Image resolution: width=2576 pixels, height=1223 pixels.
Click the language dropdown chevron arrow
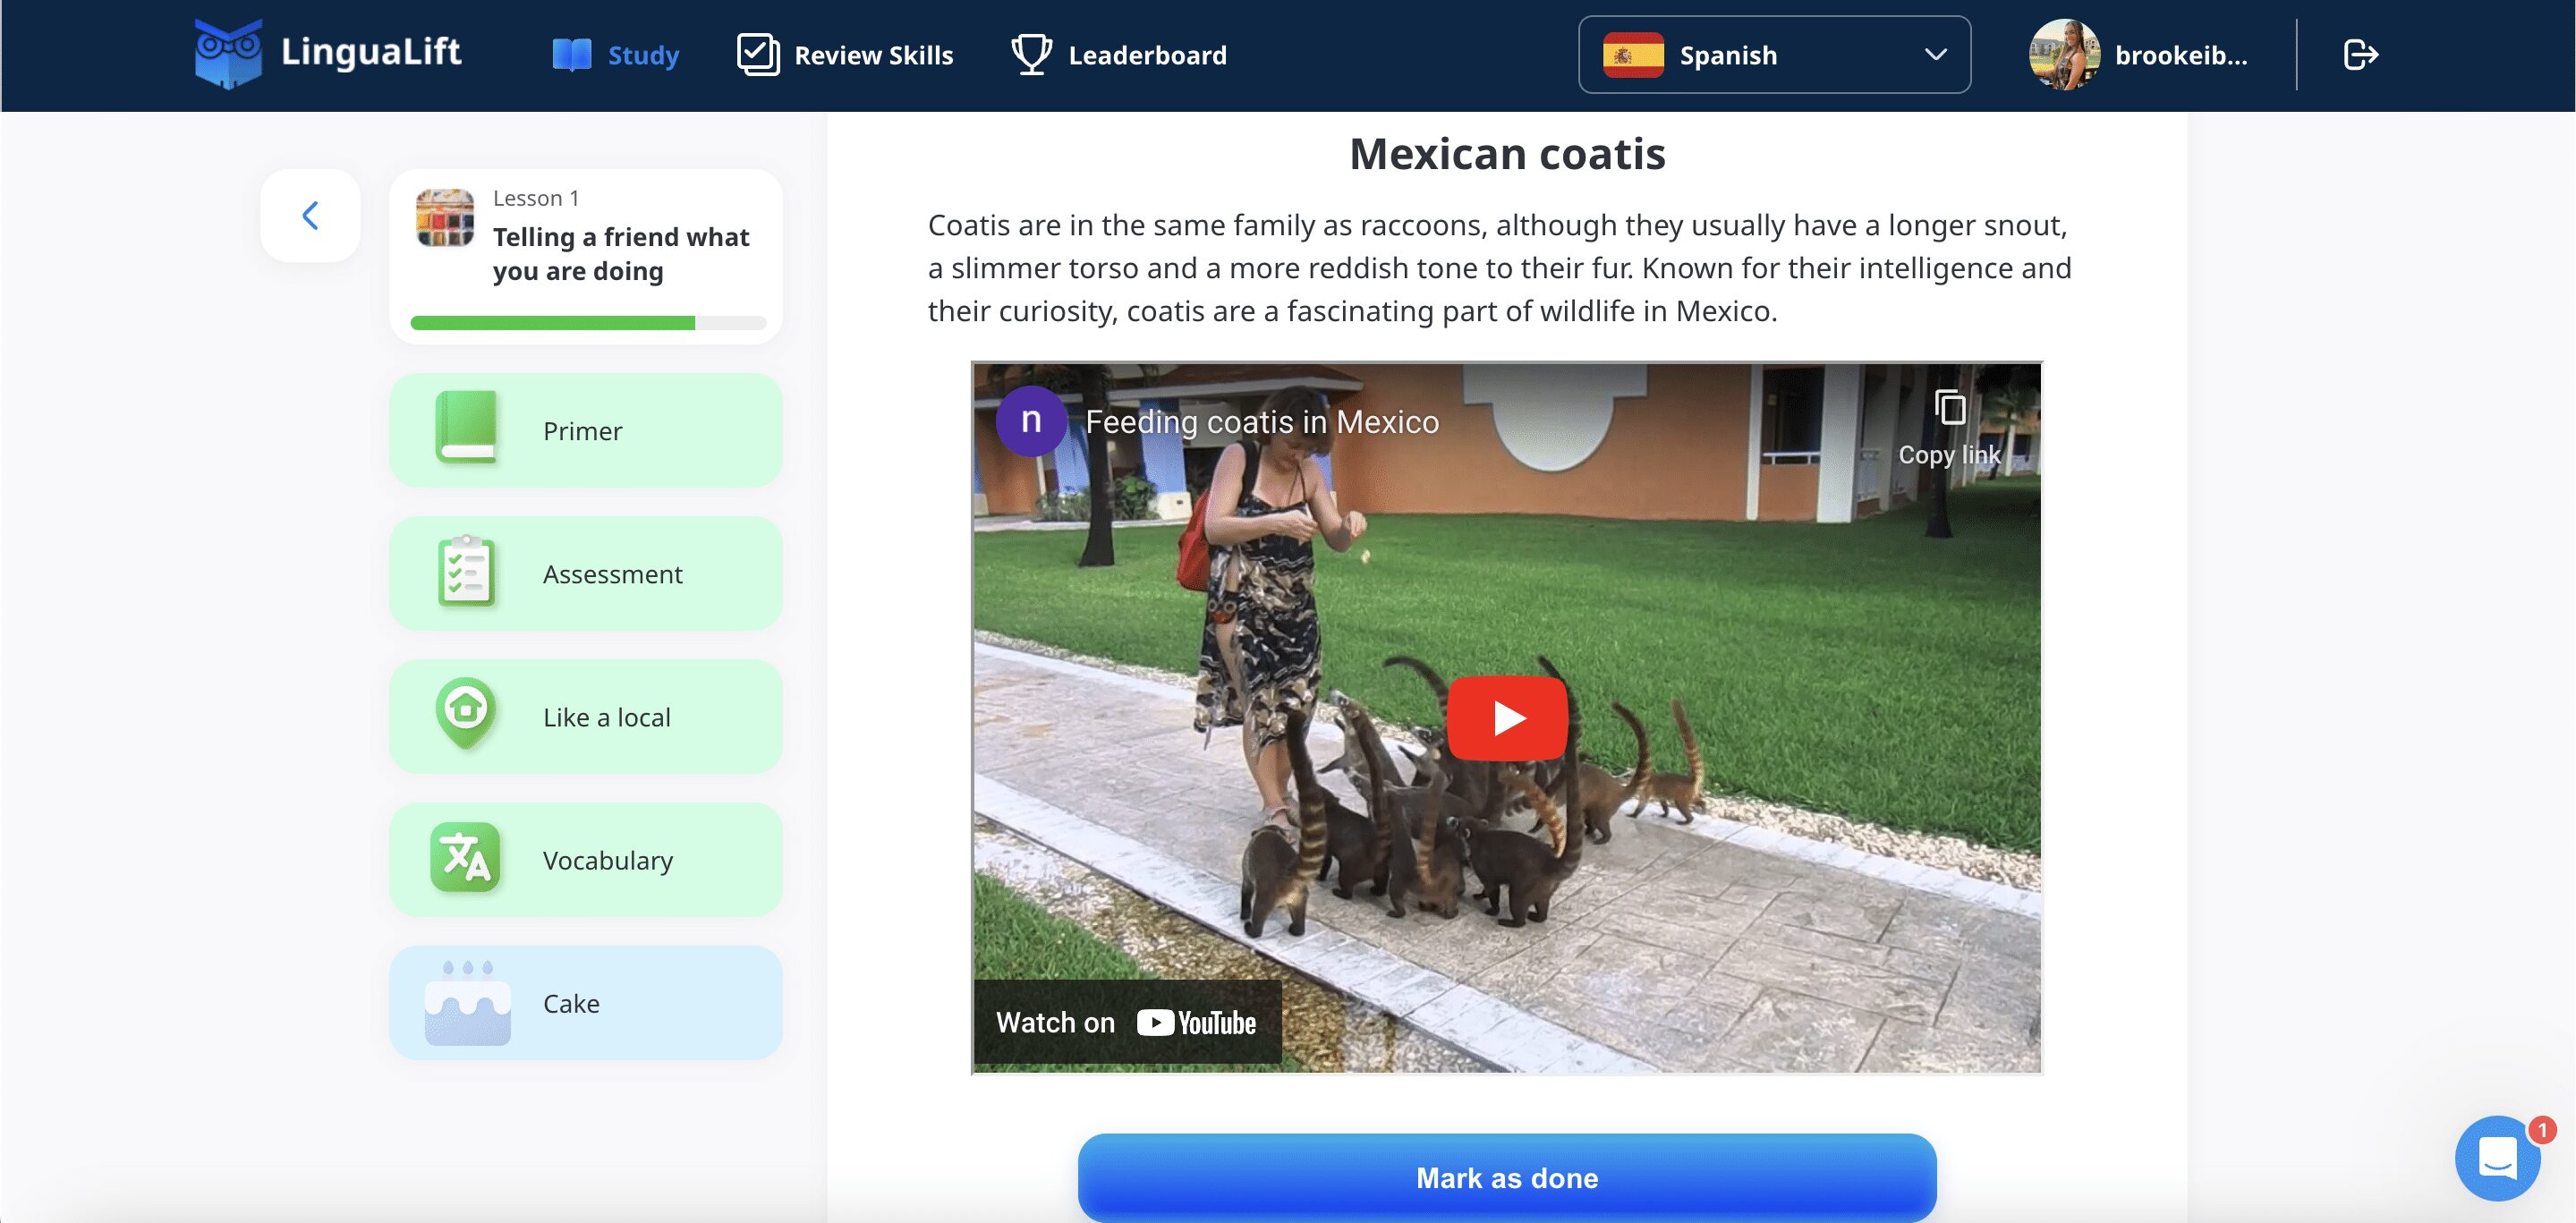[x=1935, y=55]
